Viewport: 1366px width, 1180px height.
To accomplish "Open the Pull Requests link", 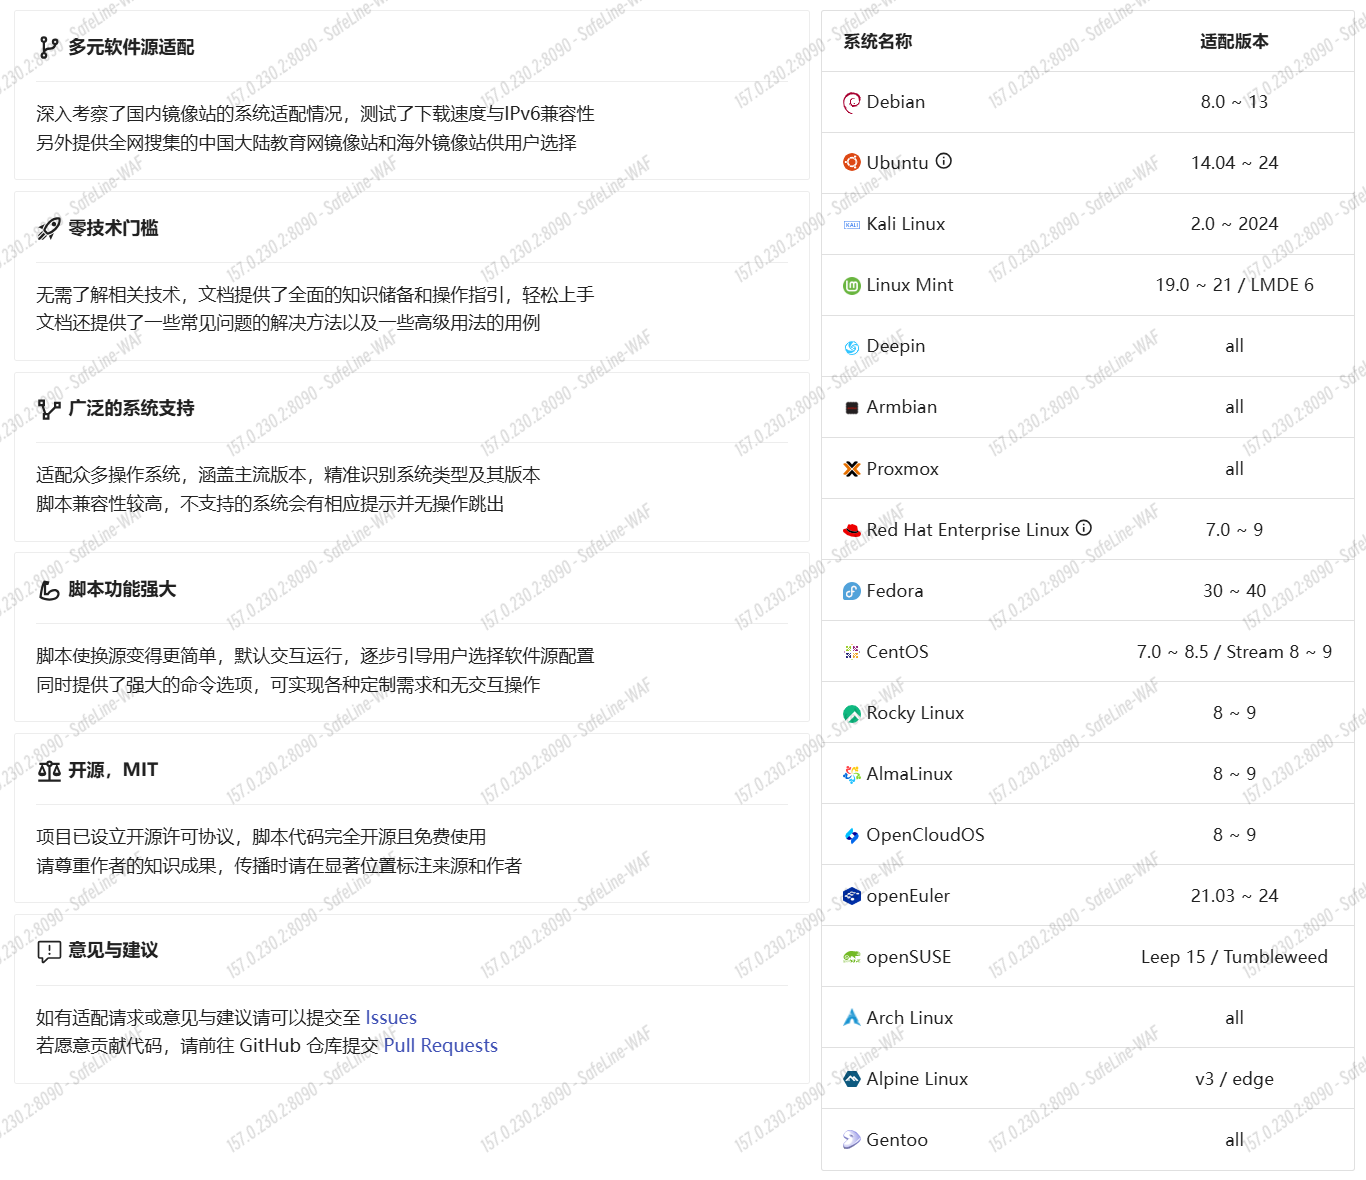I will tap(441, 1045).
